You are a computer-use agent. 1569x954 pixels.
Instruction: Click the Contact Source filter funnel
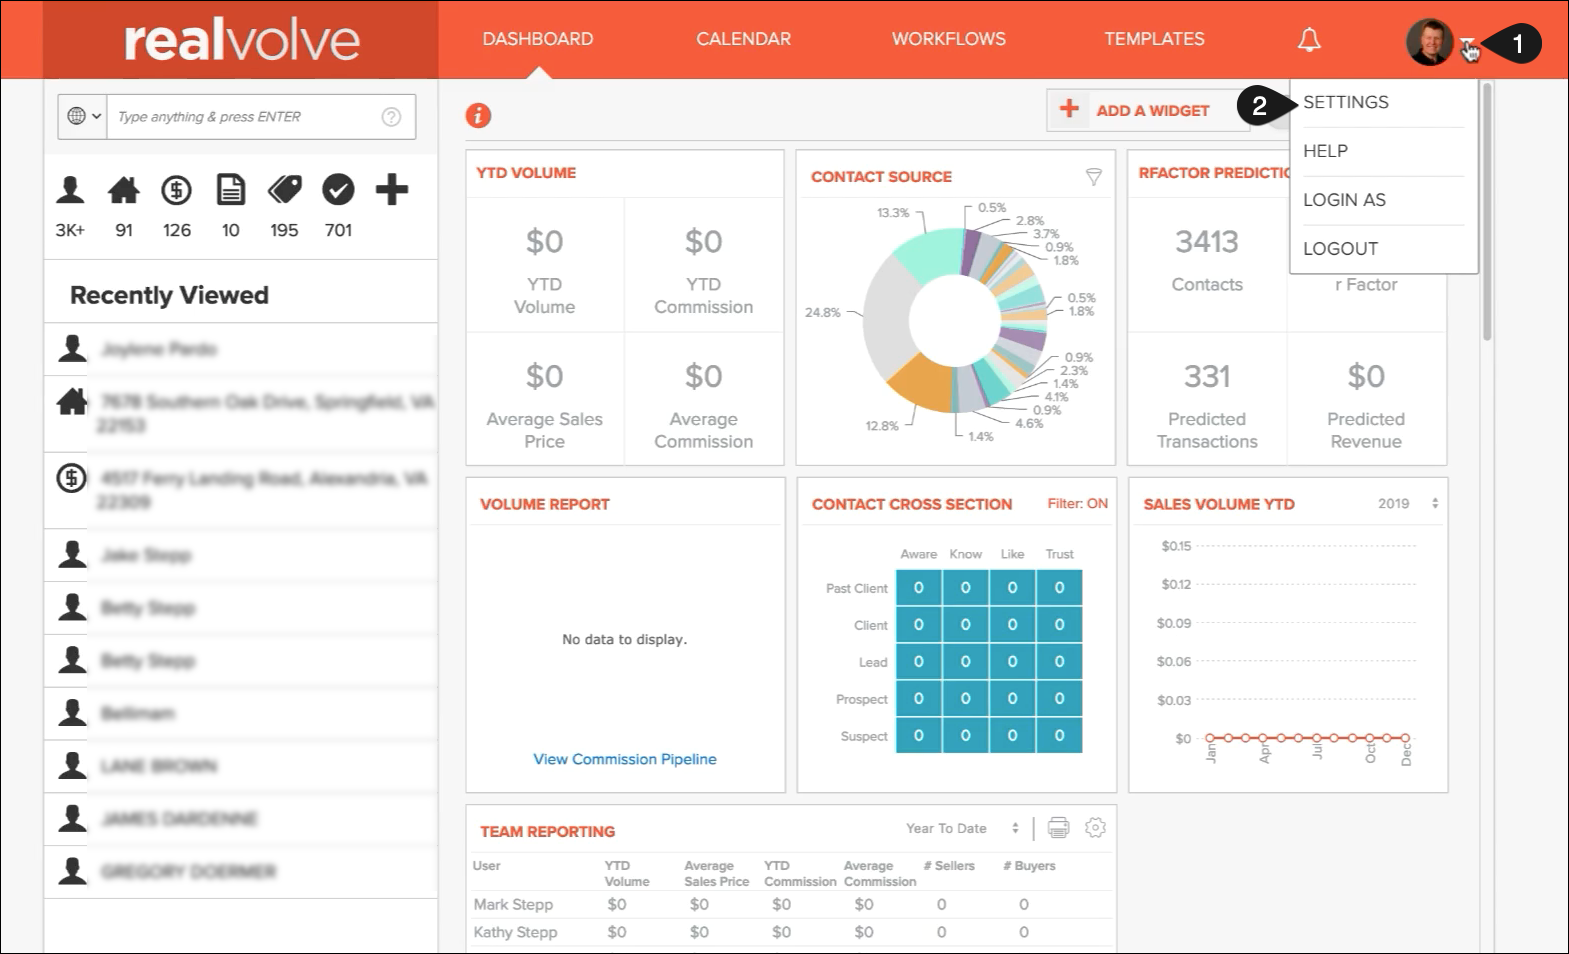(x=1094, y=177)
